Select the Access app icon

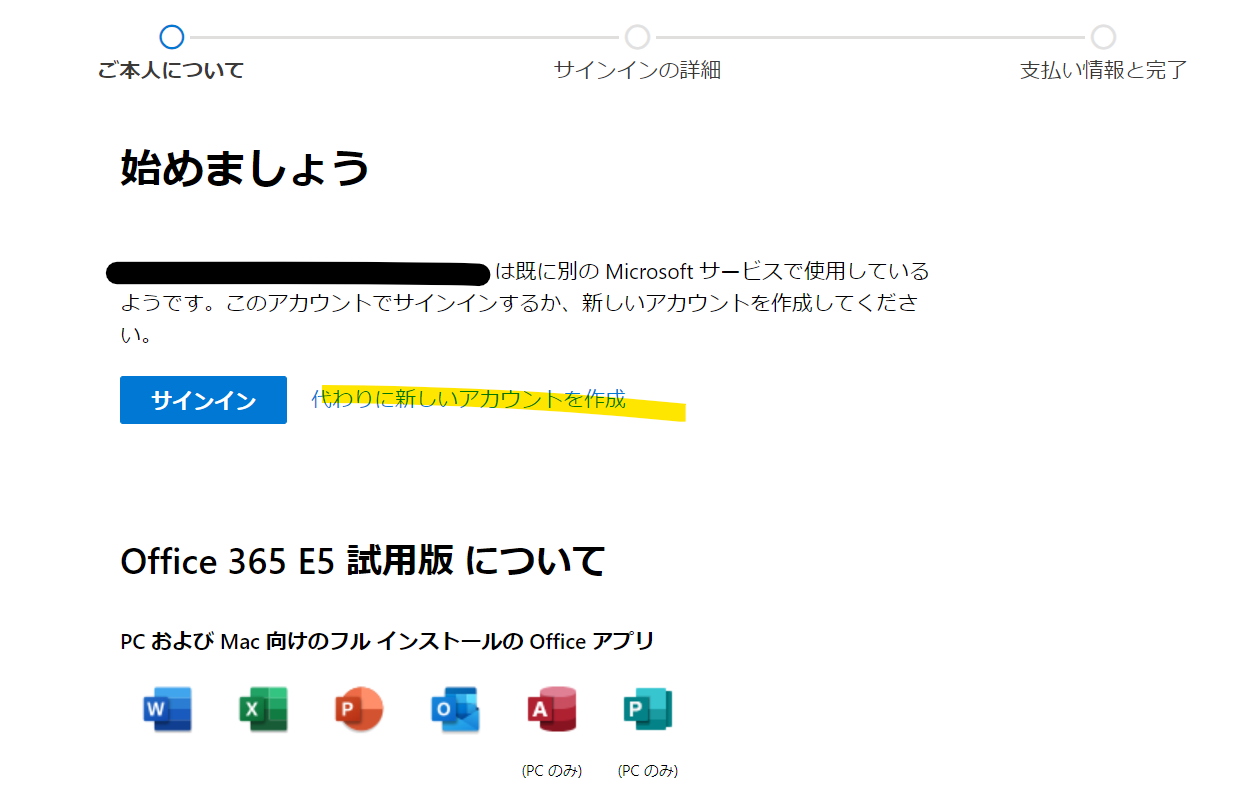pyautogui.click(x=552, y=710)
